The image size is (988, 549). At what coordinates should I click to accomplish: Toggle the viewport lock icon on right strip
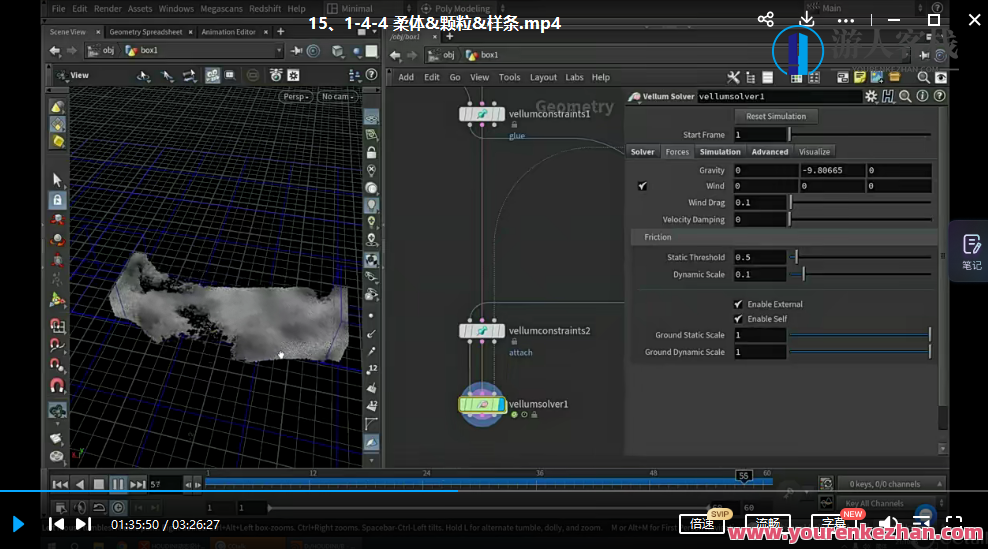click(371, 153)
